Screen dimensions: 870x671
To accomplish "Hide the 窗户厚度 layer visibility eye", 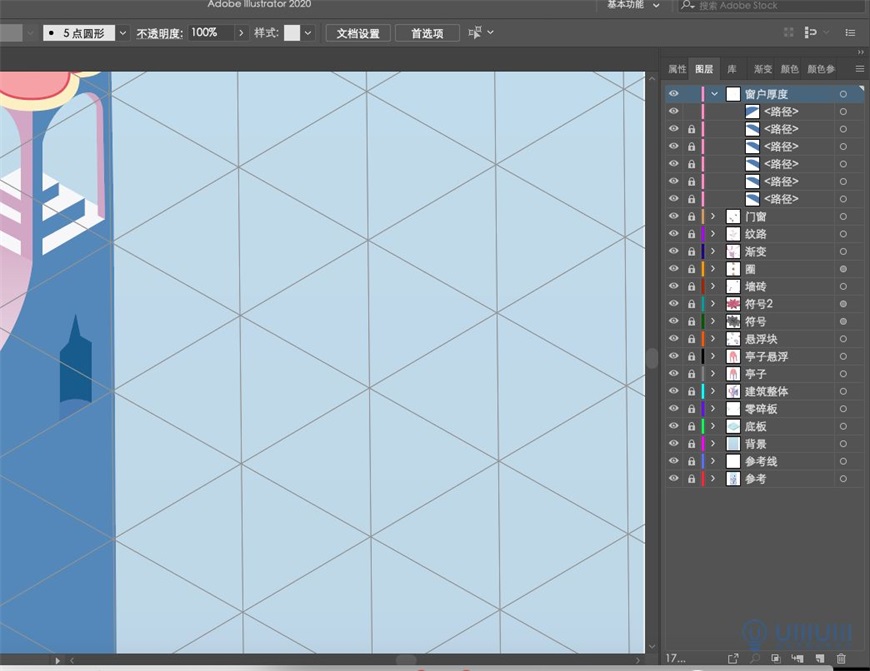I will pyautogui.click(x=674, y=93).
